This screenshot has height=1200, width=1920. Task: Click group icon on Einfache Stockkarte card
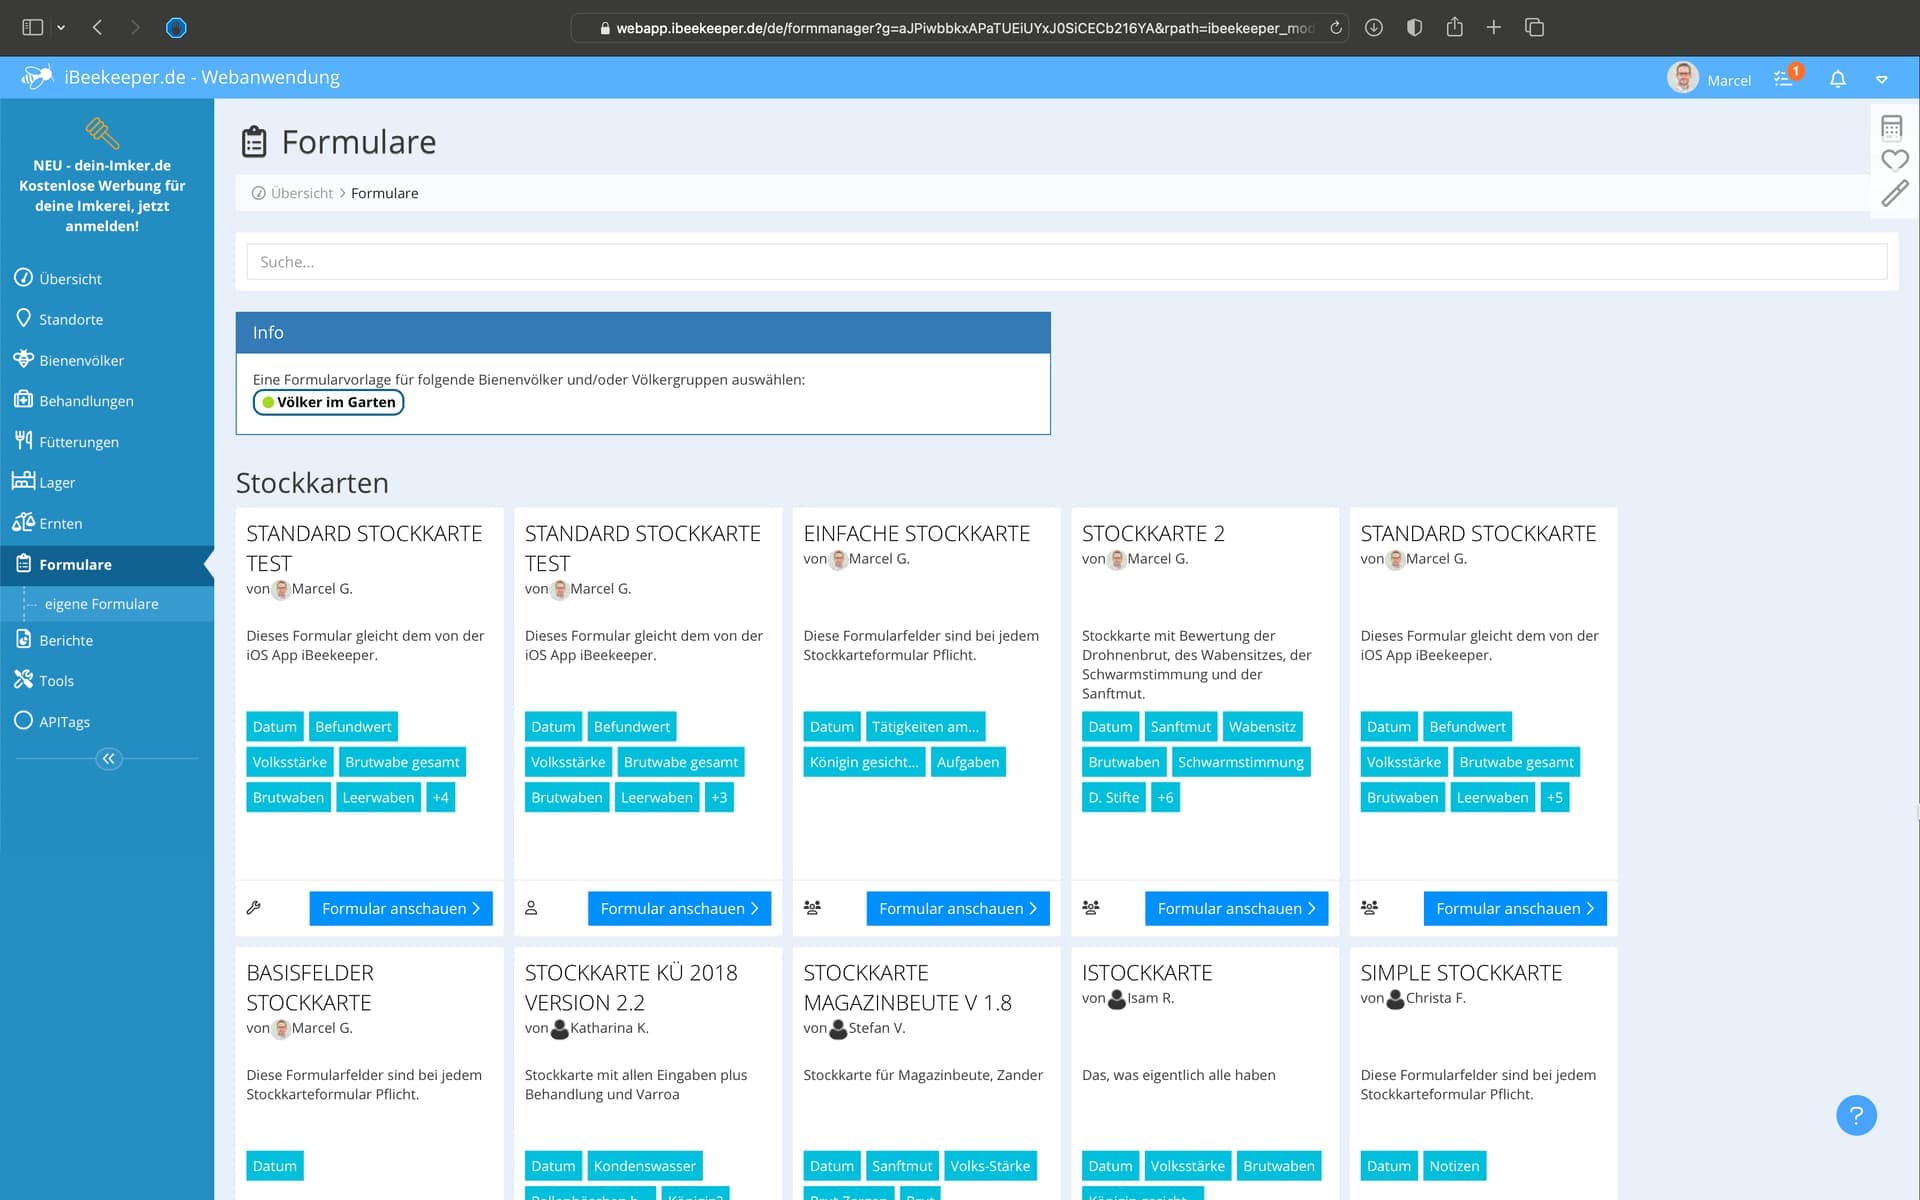click(812, 908)
